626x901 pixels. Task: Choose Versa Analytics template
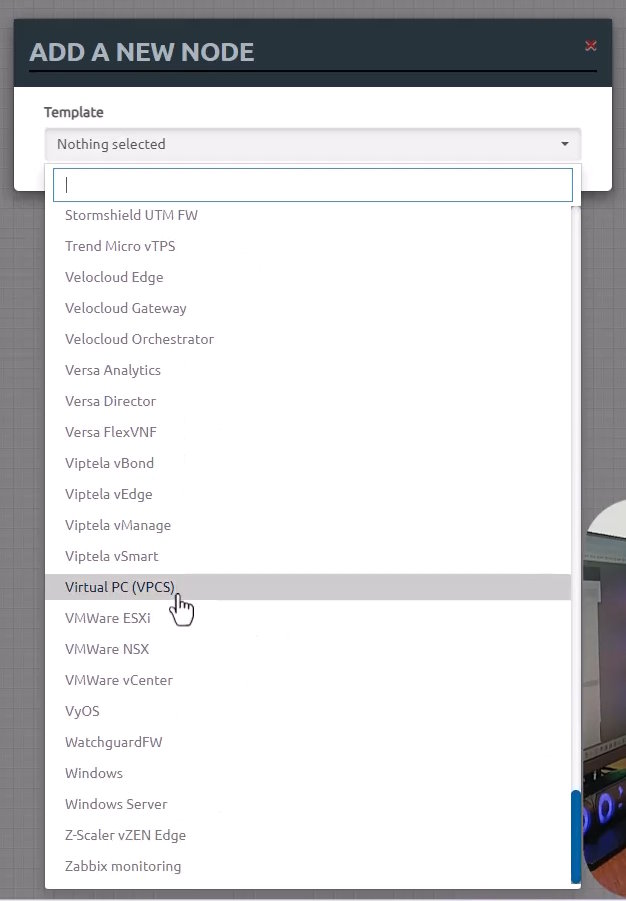tap(308, 371)
